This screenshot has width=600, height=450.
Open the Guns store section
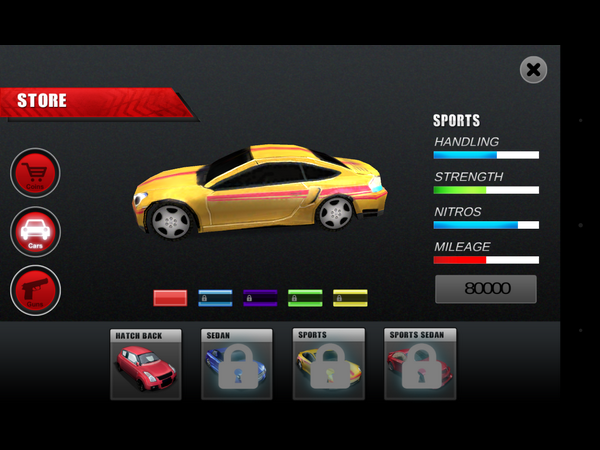pyautogui.click(x=35, y=290)
